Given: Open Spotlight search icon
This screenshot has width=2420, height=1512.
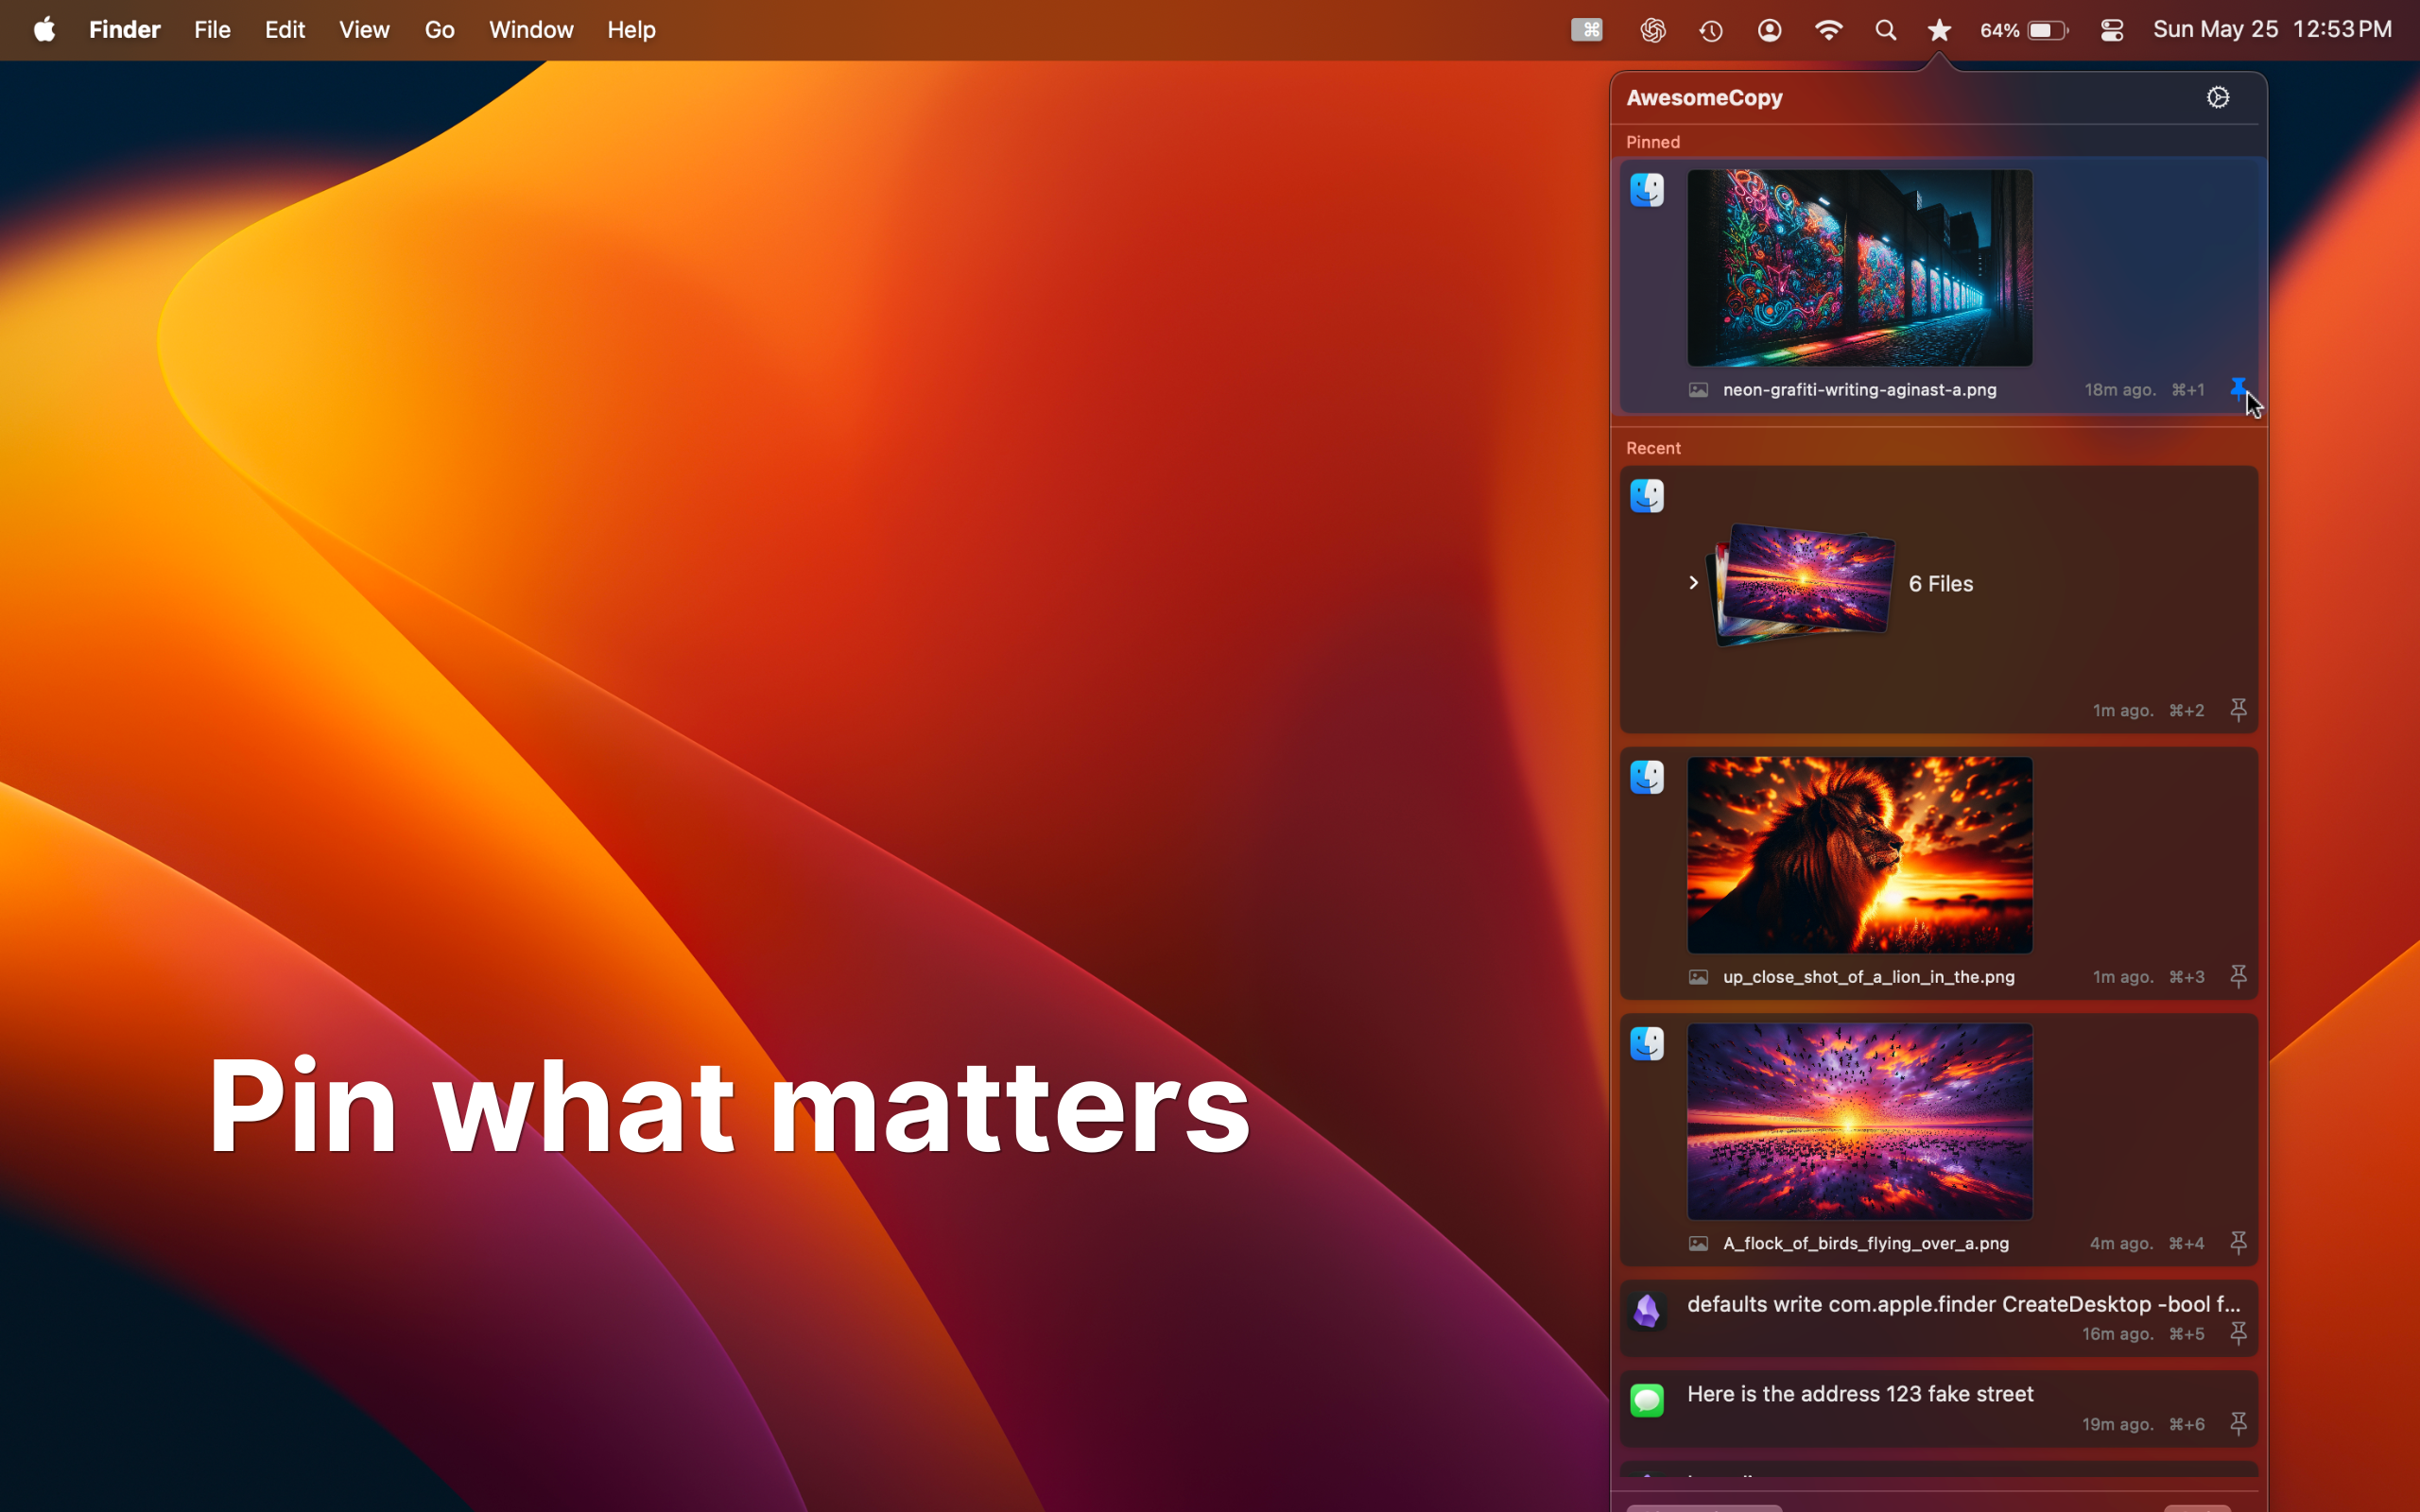Looking at the screenshot, I should tap(1885, 30).
